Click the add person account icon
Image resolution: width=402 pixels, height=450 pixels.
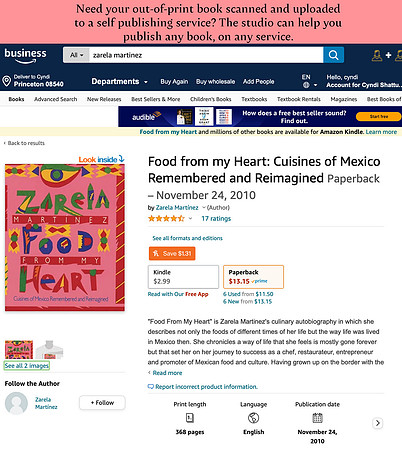point(381,55)
